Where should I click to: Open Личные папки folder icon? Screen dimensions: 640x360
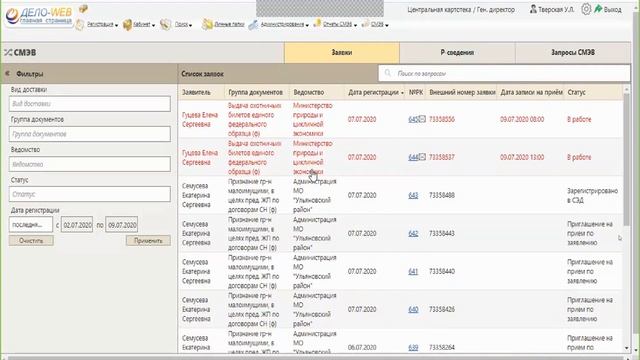click(x=207, y=24)
